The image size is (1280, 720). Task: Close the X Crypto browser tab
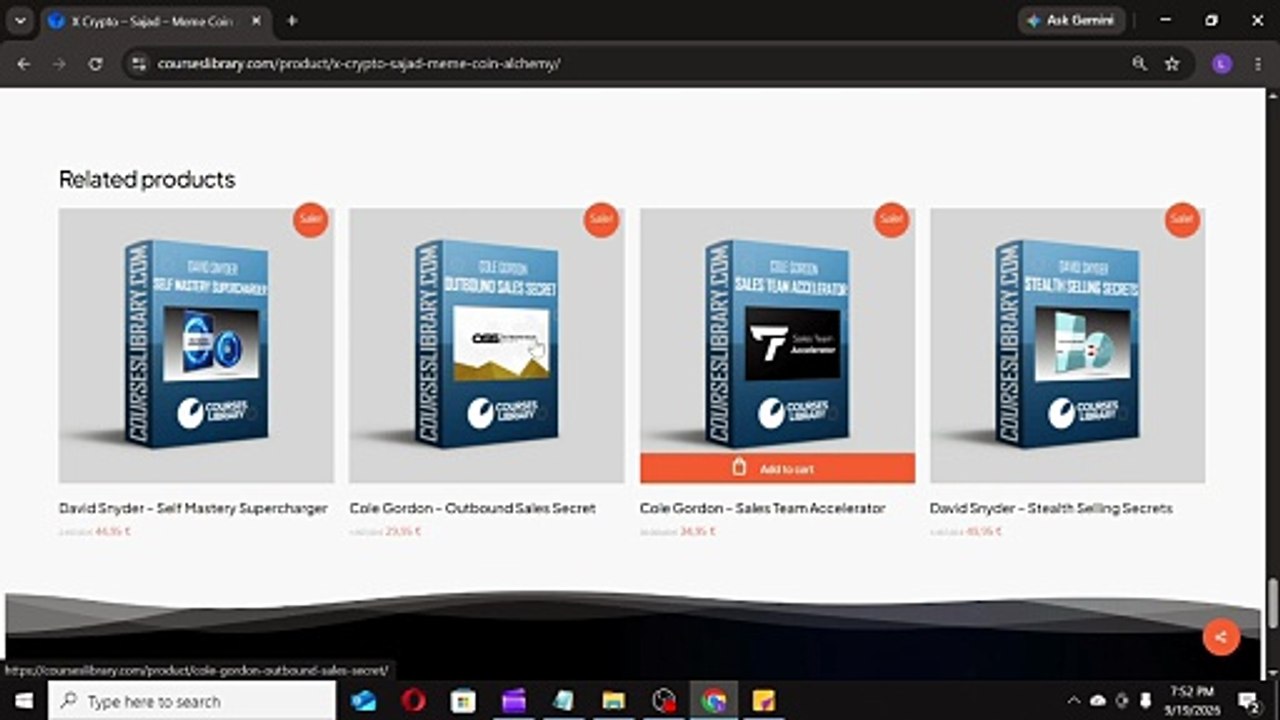coord(256,21)
